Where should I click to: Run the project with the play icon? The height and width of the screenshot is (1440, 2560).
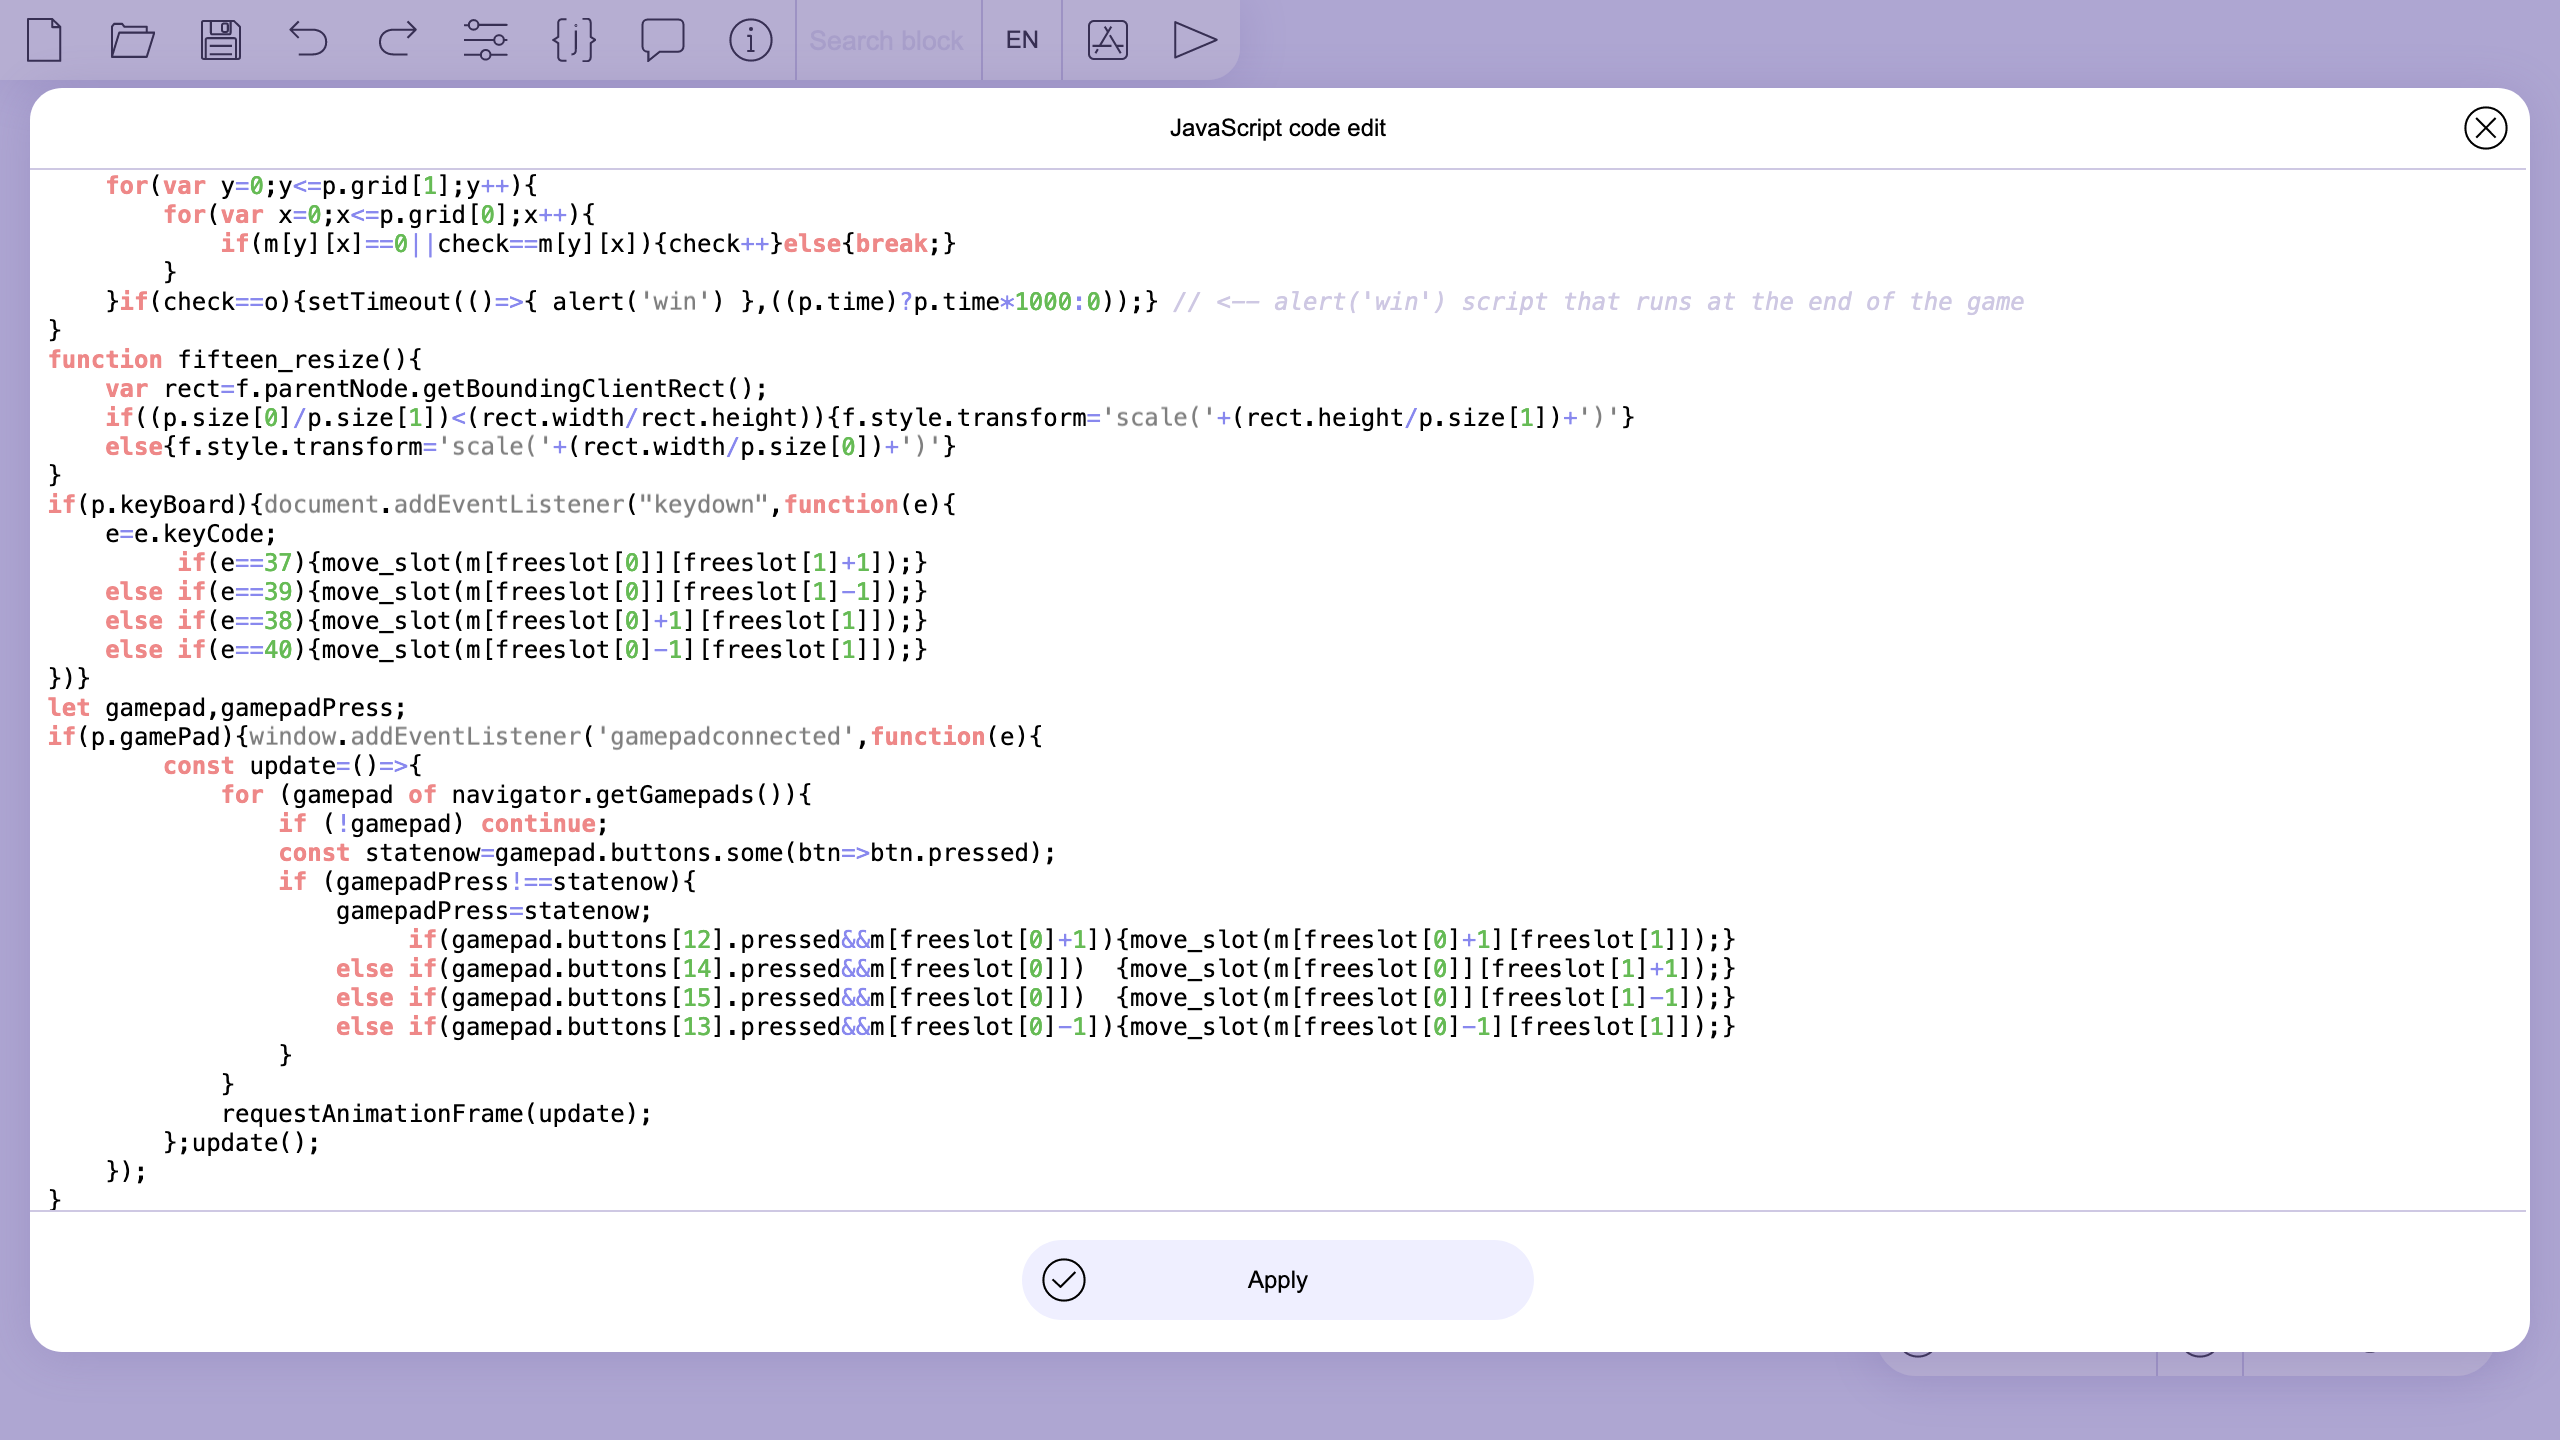1195,40
